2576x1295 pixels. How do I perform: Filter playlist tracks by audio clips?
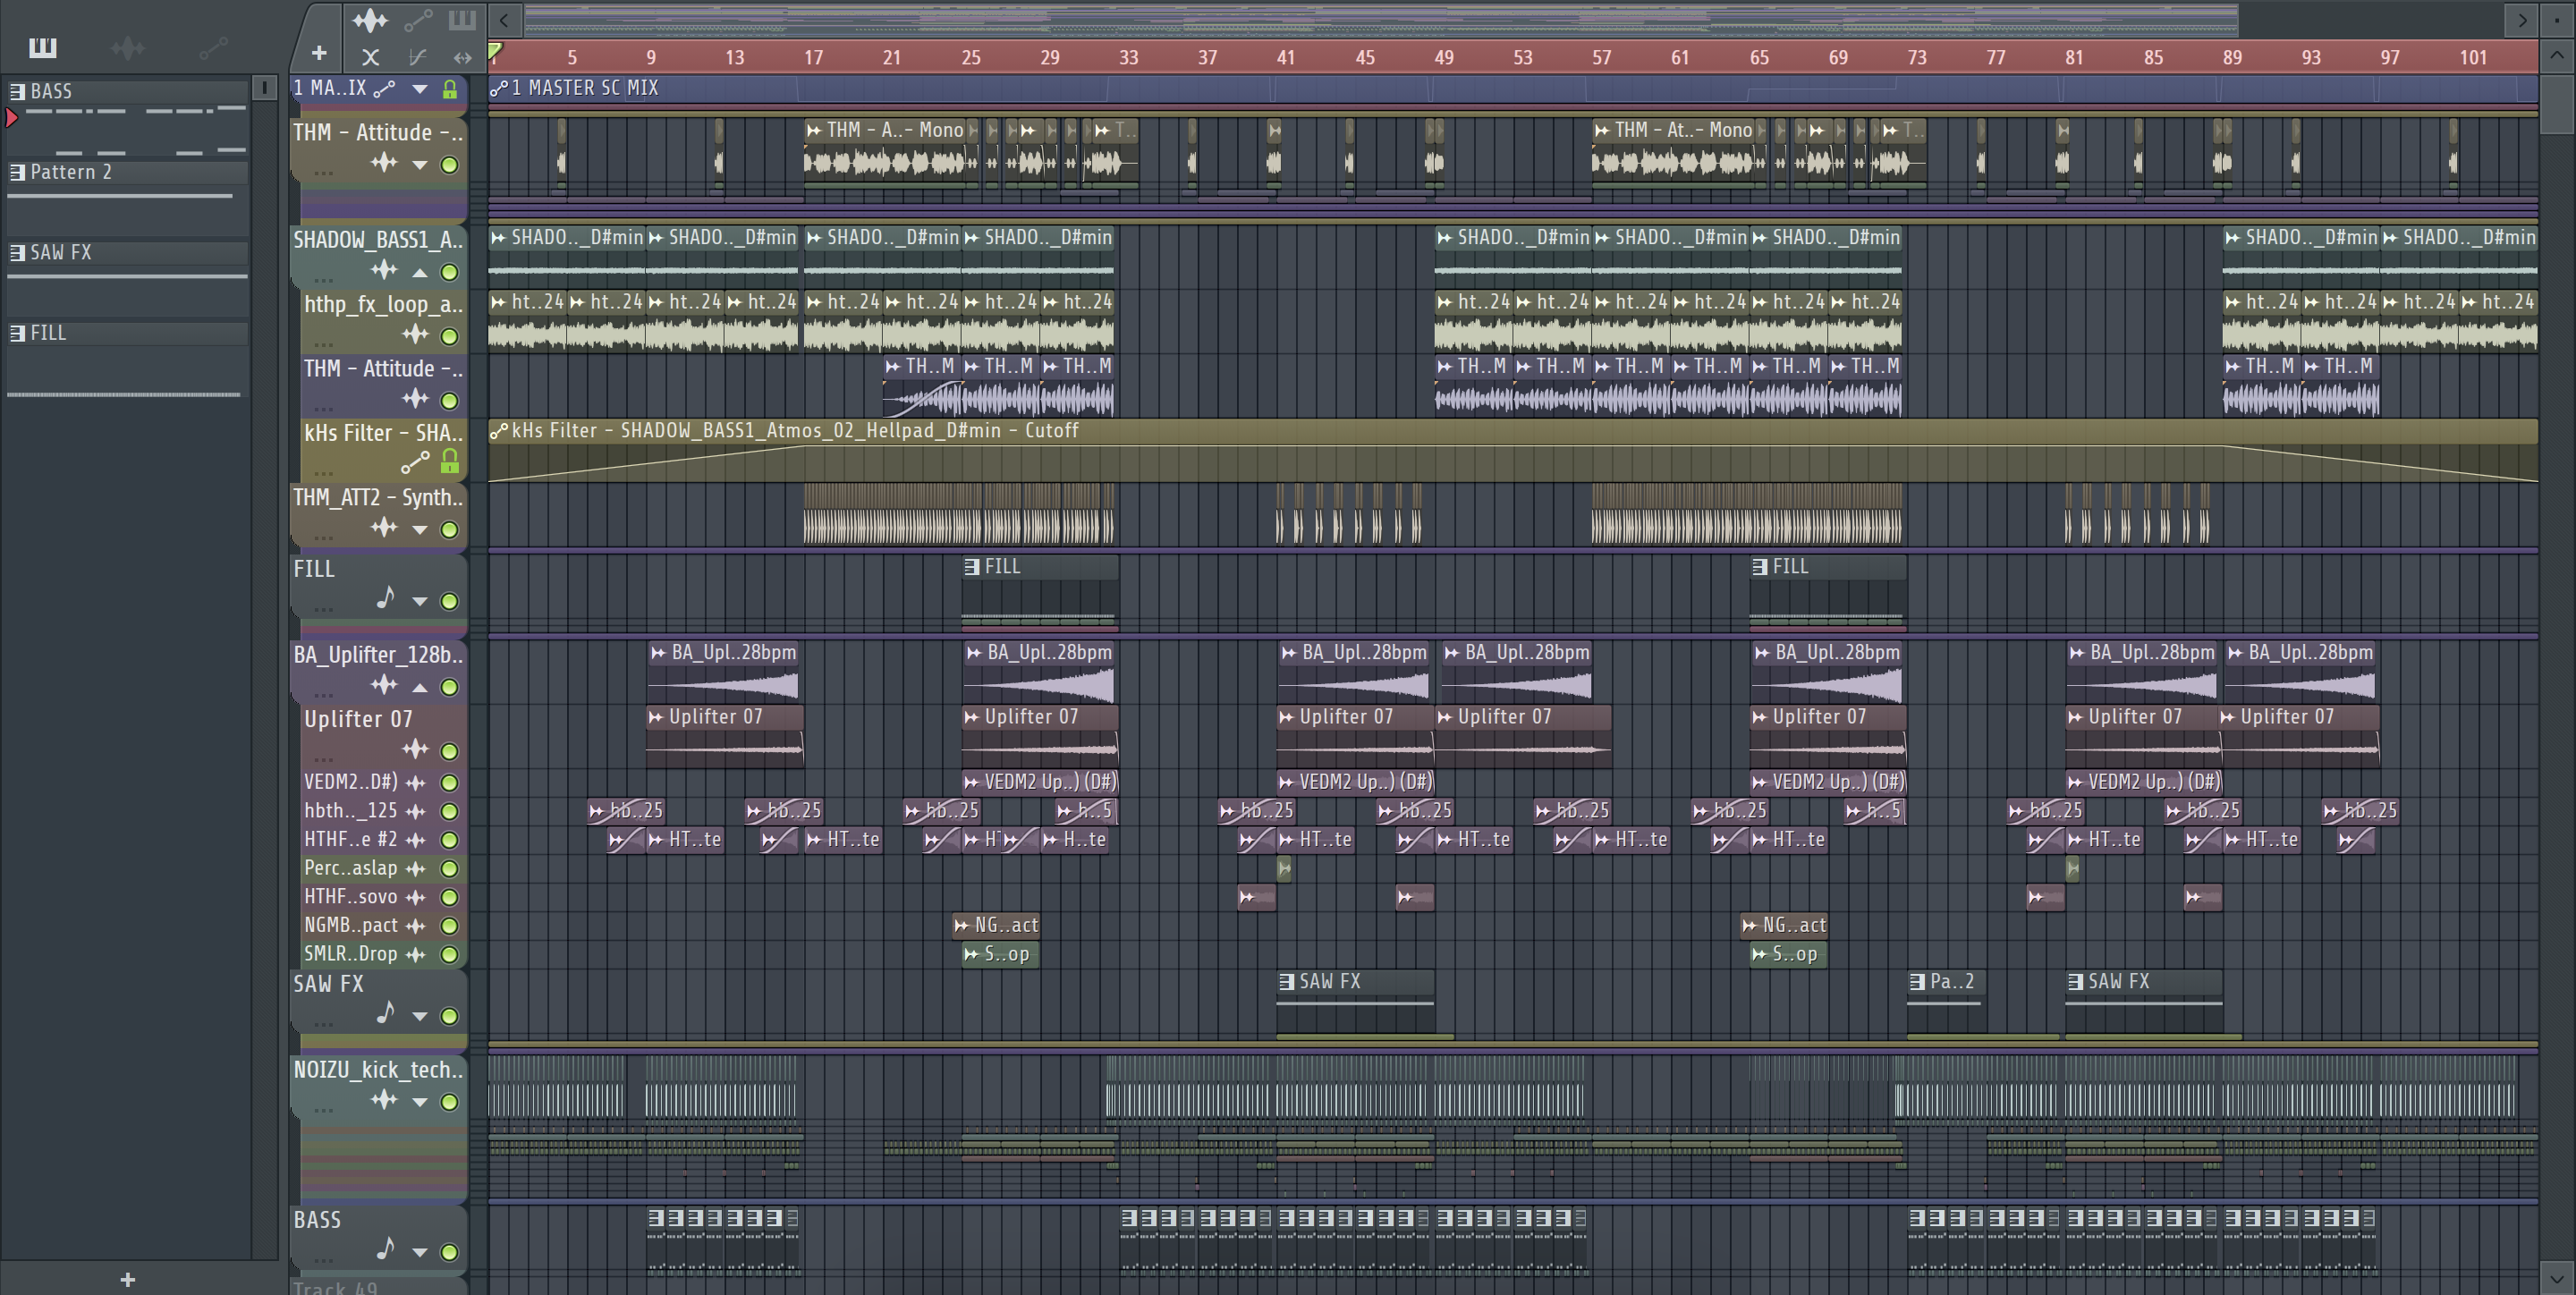click(370, 20)
